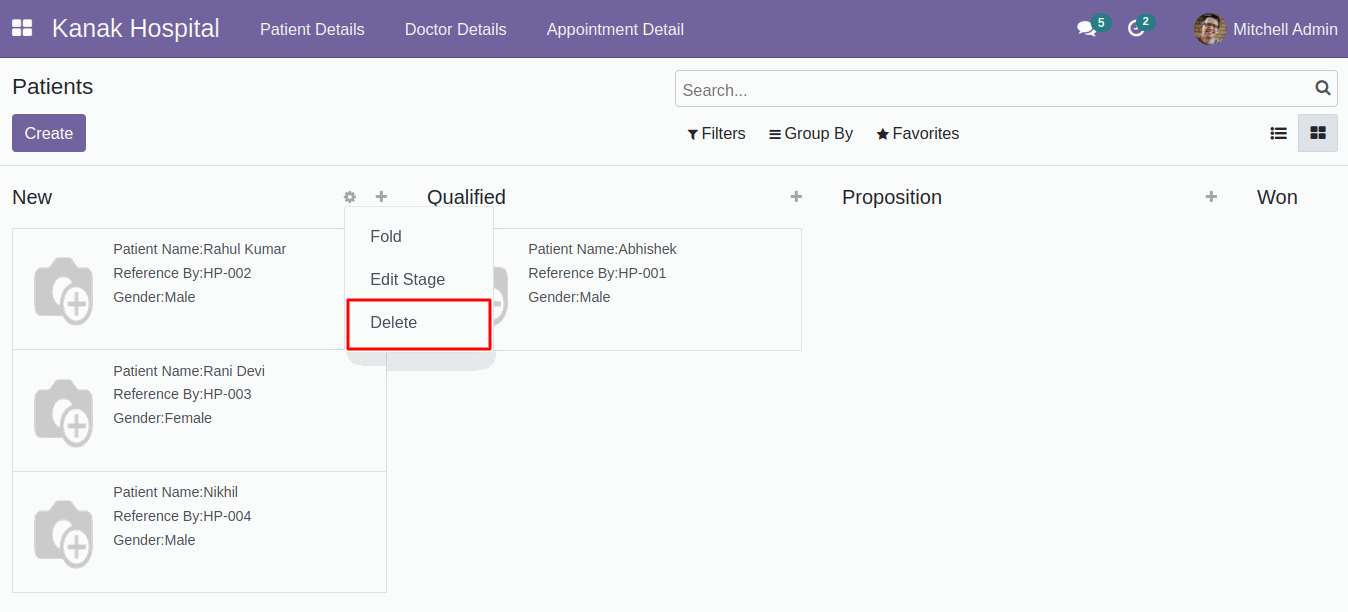Open the activities clock icon
Image resolution: width=1348 pixels, height=612 pixels.
1135,29
